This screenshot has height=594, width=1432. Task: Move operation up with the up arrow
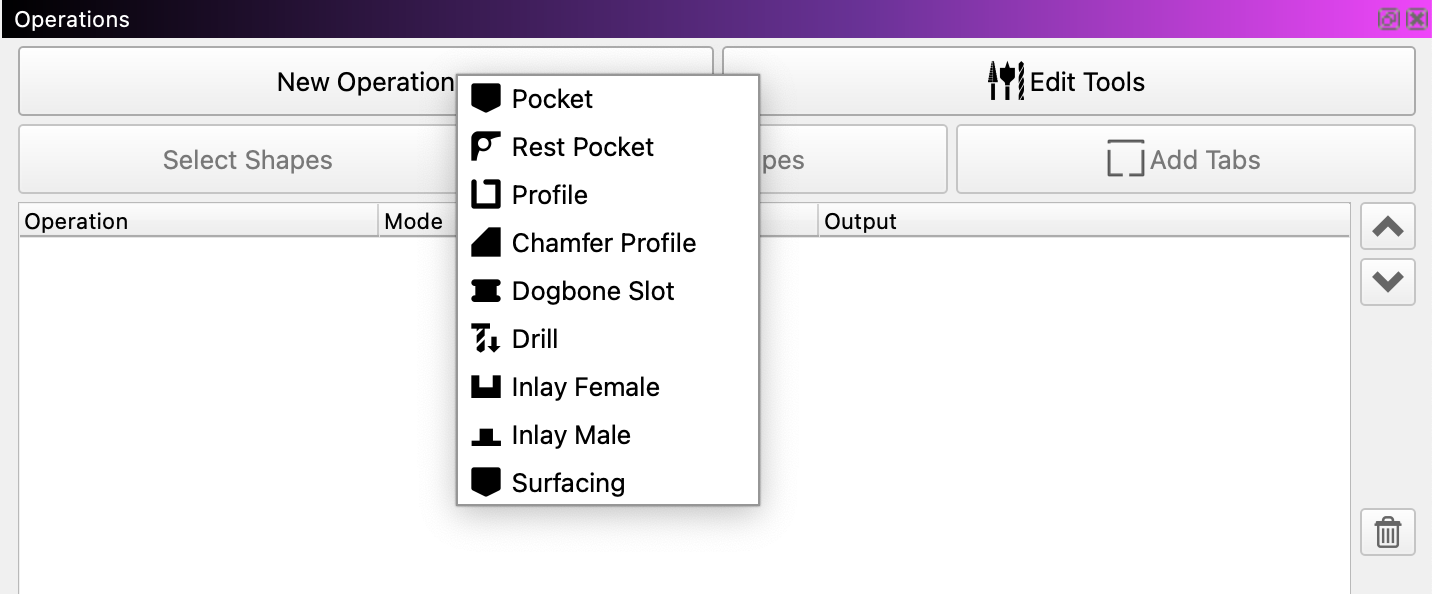coord(1387,228)
